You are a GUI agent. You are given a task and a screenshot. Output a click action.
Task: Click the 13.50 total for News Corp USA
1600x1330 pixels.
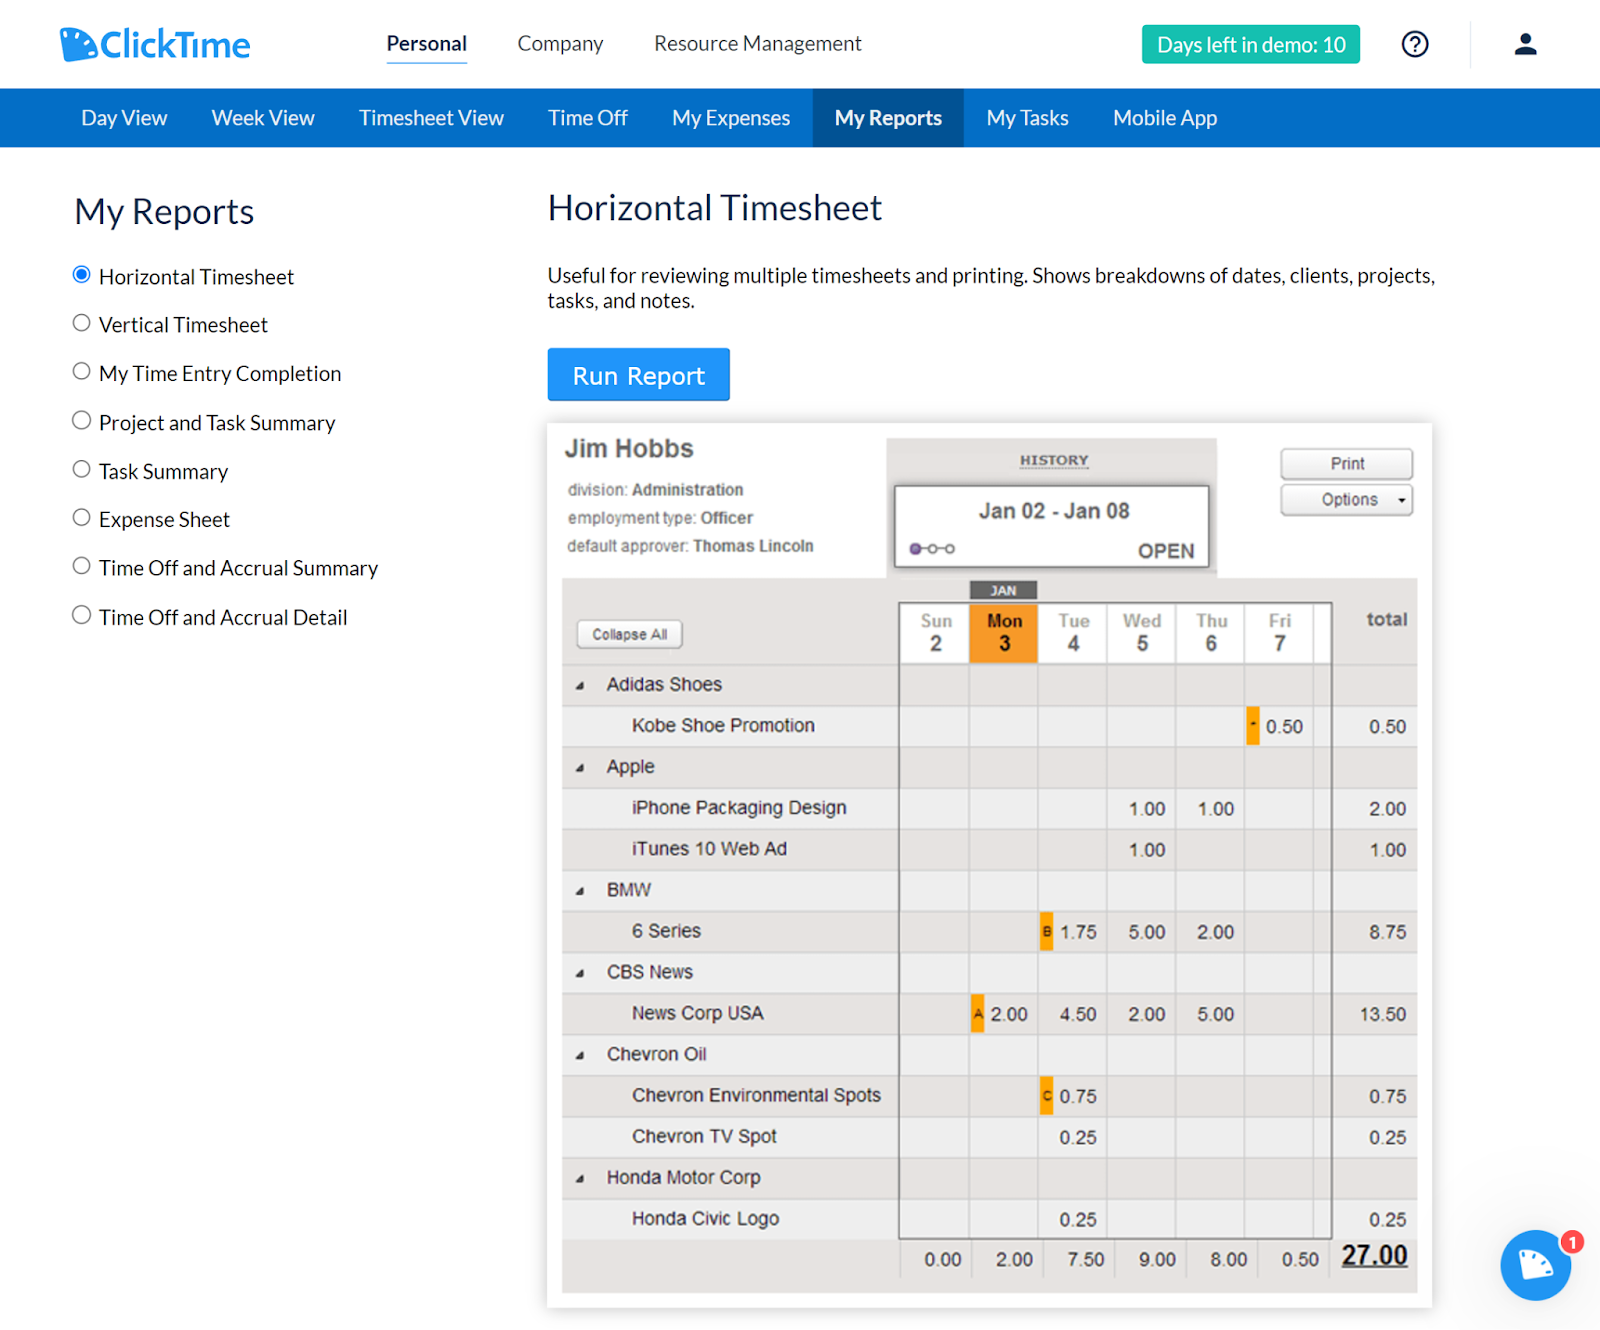[1382, 1014]
